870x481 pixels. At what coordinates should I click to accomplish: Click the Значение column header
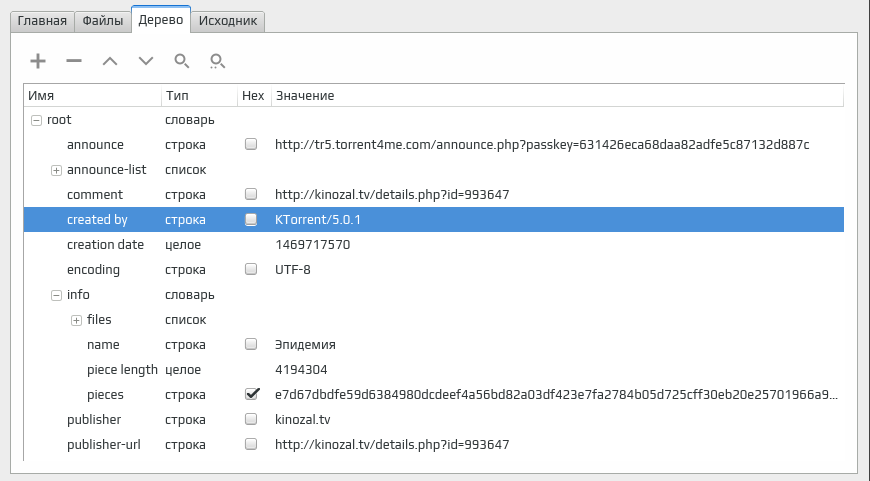(x=557, y=95)
